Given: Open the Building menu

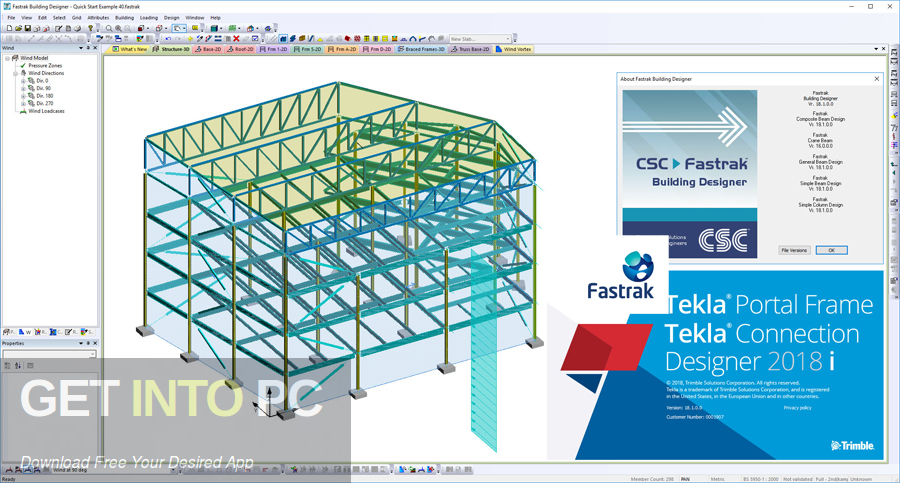Looking at the screenshot, I should coord(124,18).
